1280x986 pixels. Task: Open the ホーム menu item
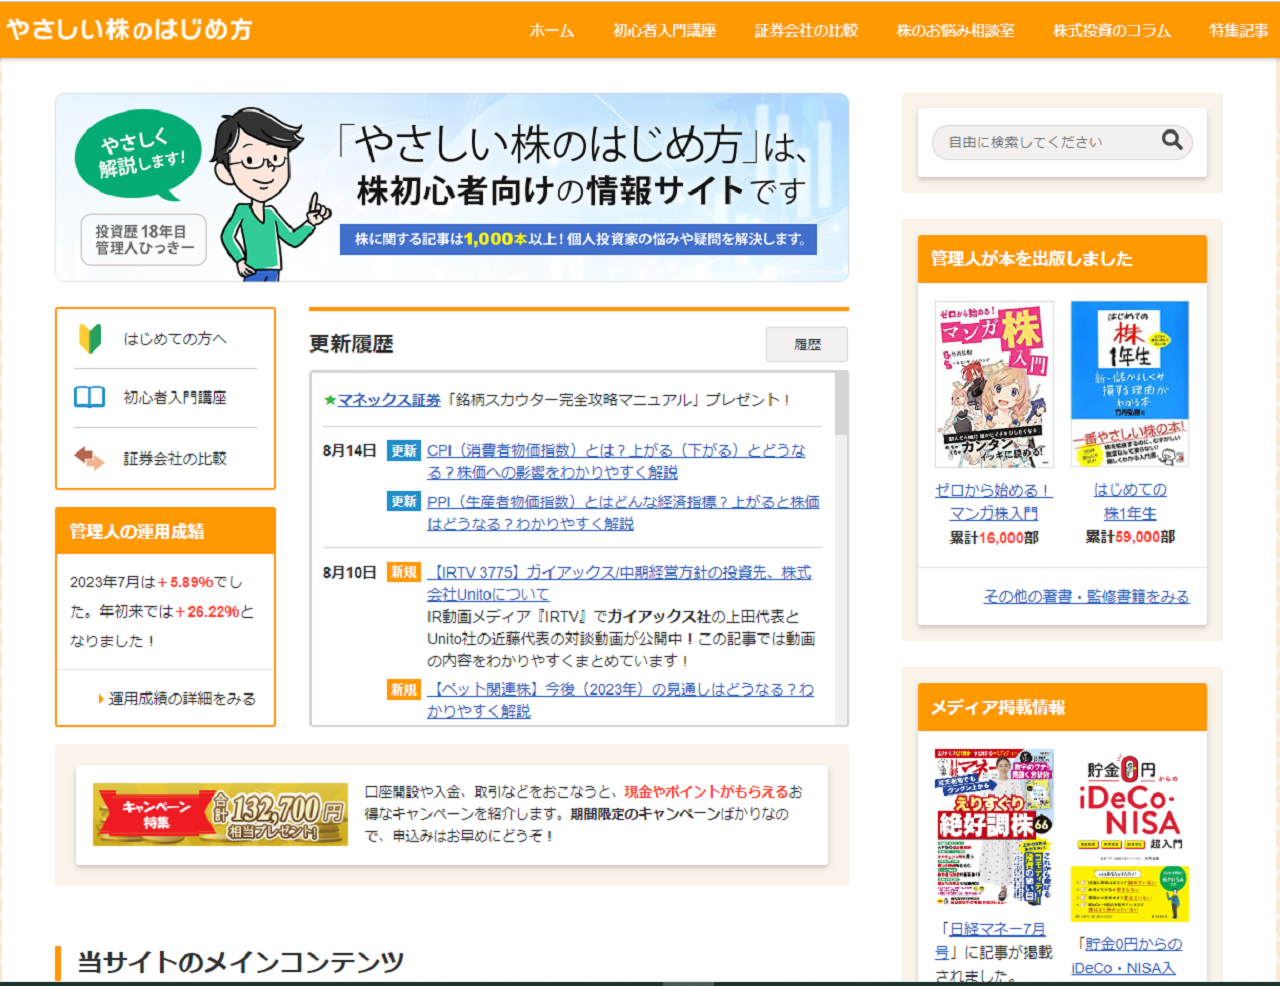pyautogui.click(x=552, y=30)
